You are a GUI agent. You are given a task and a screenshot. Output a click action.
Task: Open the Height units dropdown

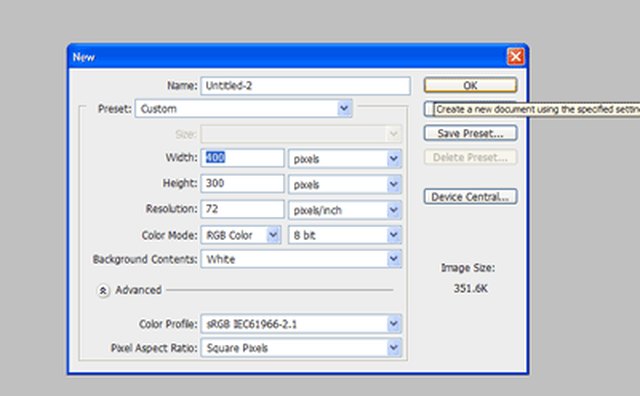pos(345,185)
